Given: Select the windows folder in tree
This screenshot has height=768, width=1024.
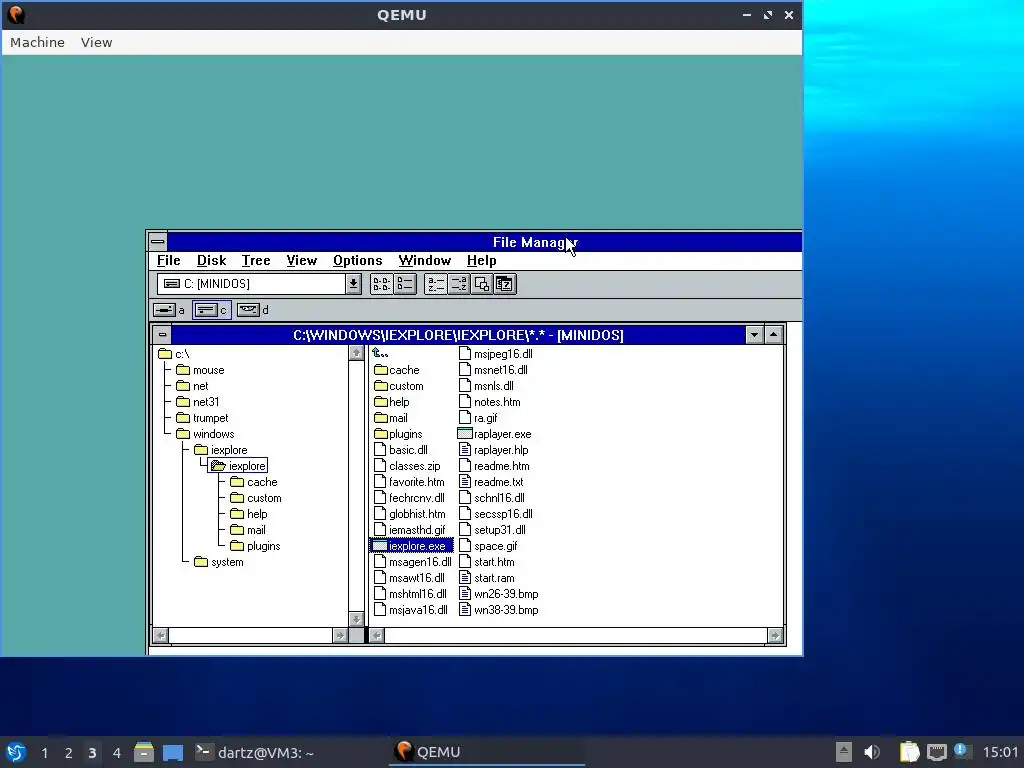Looking at the screenshot, I should coord(205,434).
